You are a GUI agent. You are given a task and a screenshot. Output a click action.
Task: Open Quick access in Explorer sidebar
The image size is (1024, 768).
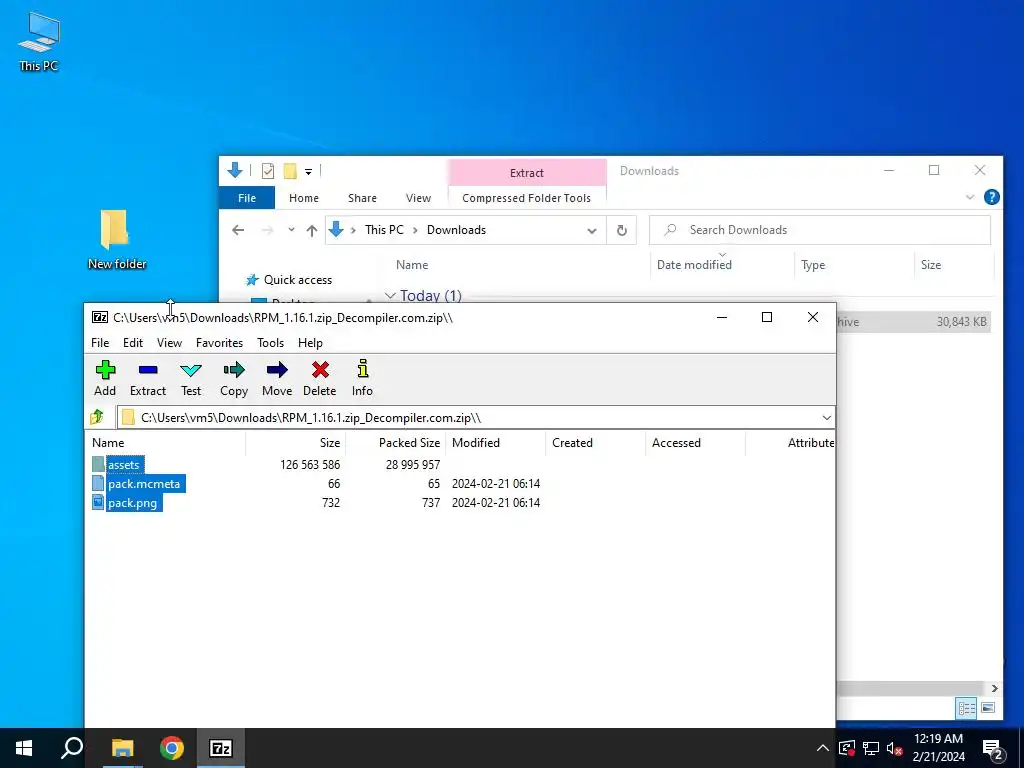click(297, 280)
